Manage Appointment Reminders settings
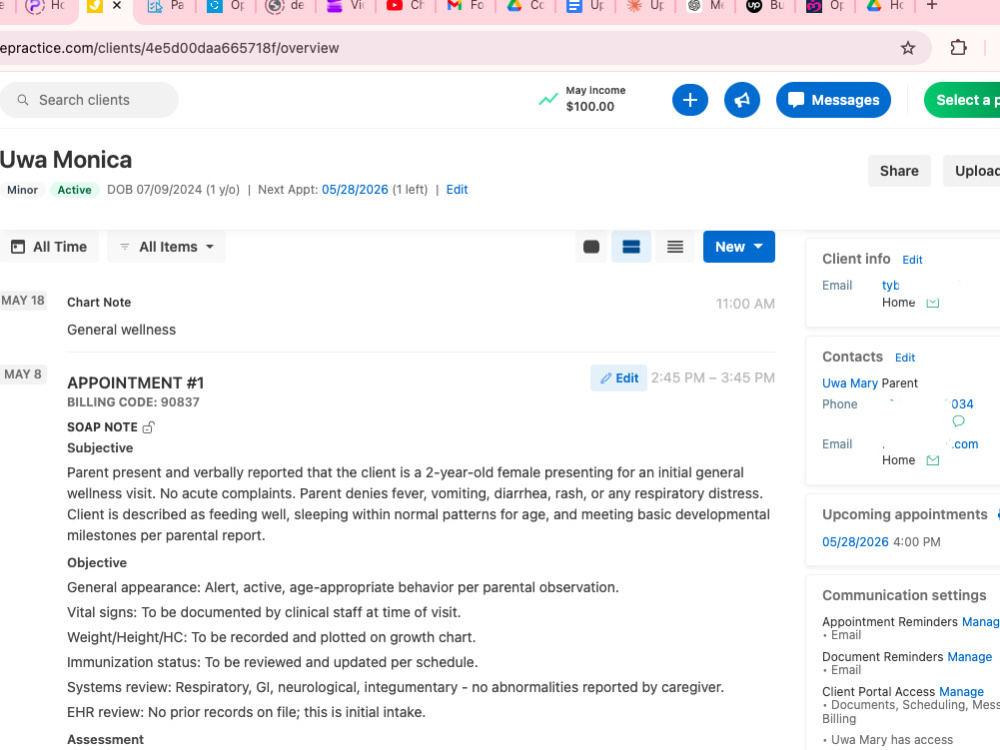This screenshot has height=750, width=1000. click(981, 621)
